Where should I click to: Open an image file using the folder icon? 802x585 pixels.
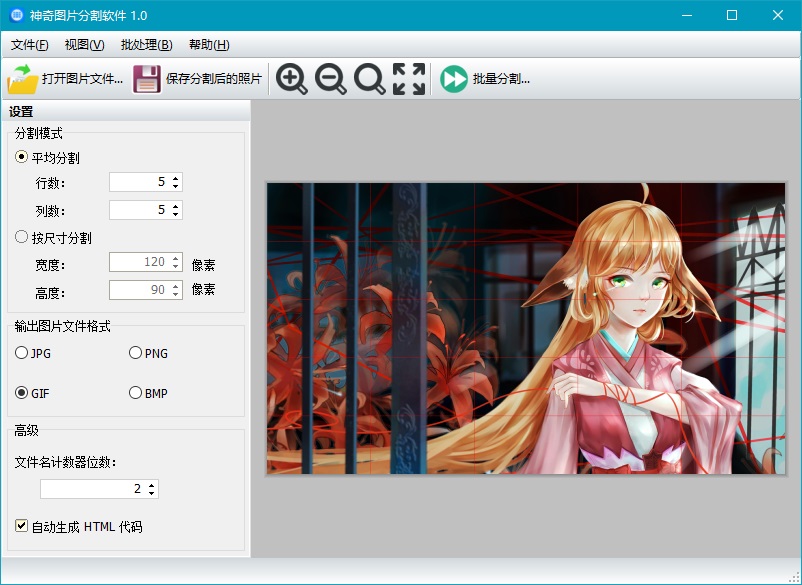(x=22, y=79)
